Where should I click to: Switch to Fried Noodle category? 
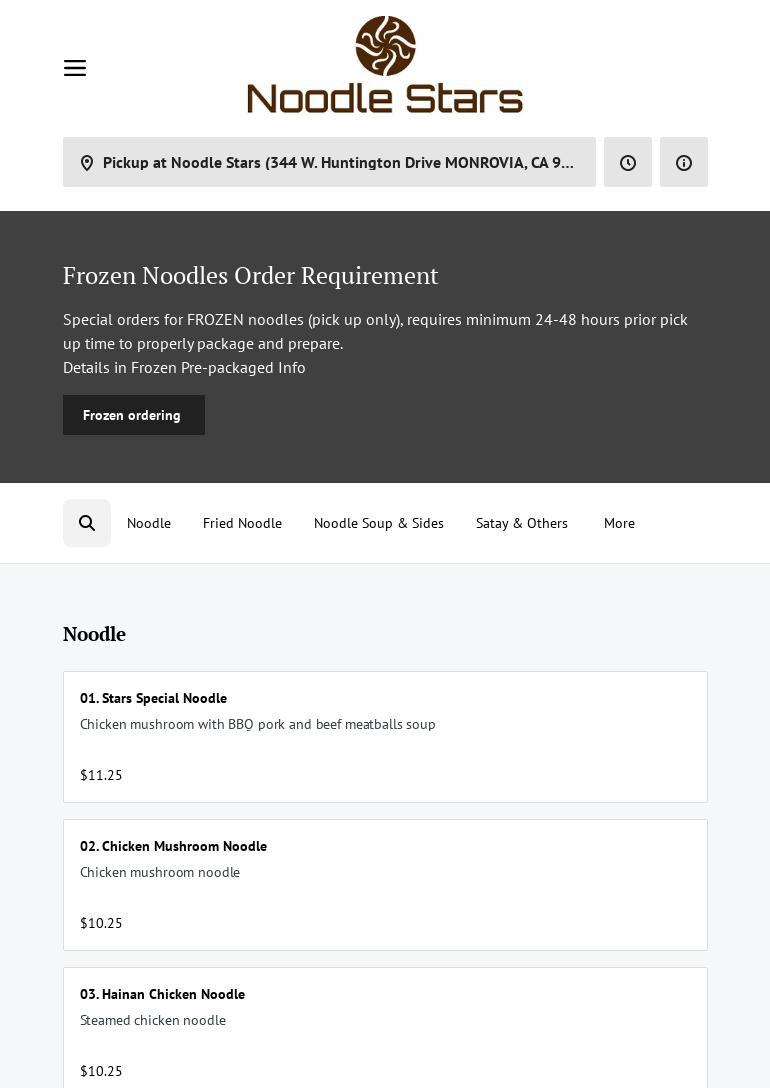[x=242, y=523]
